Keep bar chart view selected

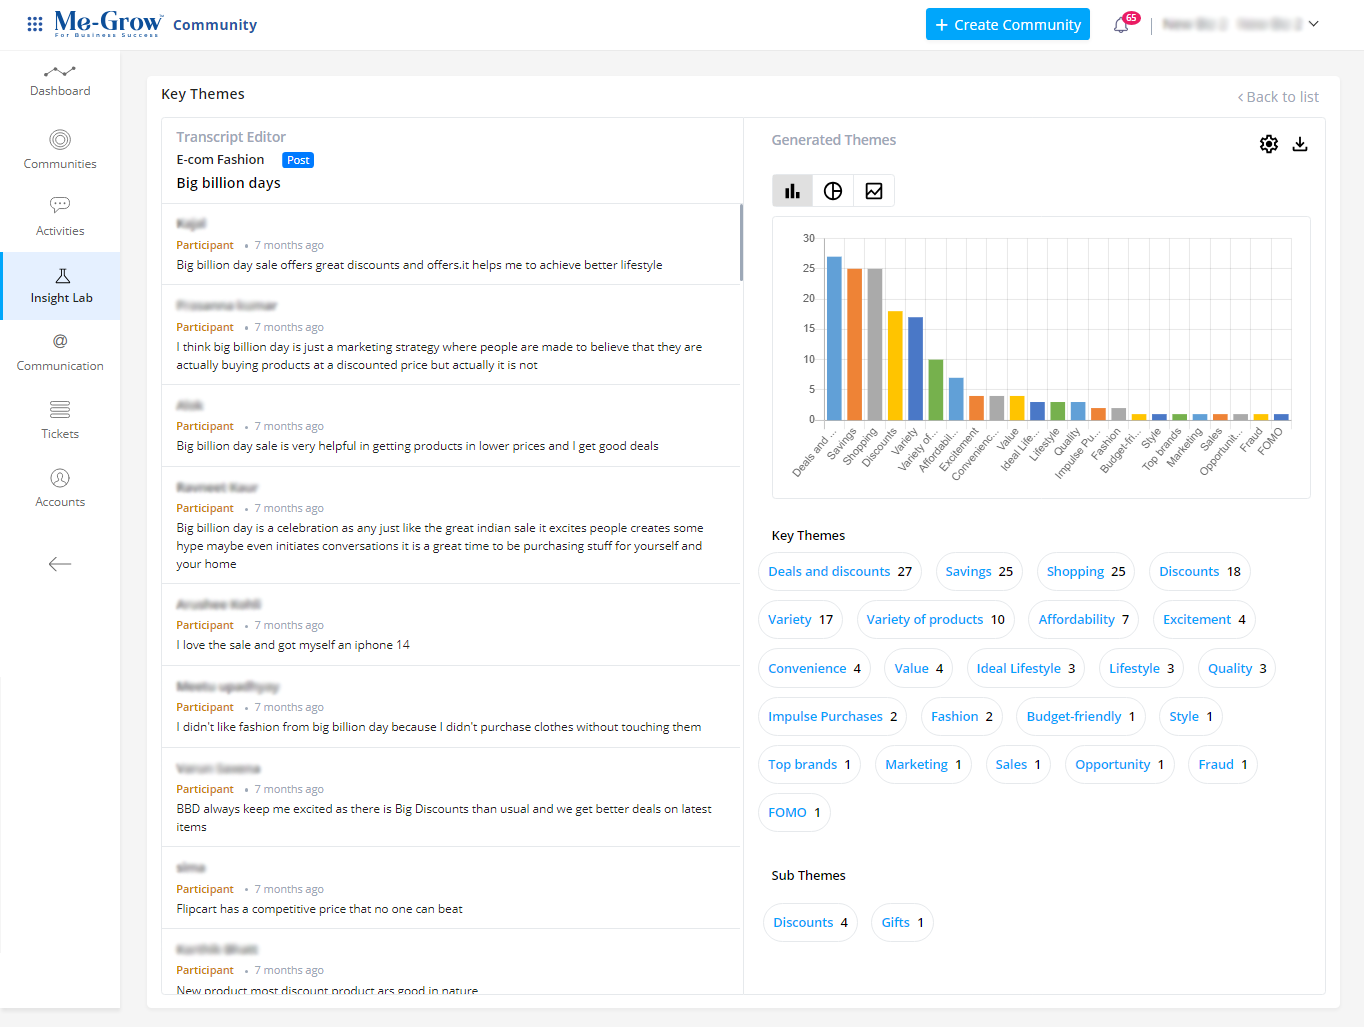click(792, 190)
